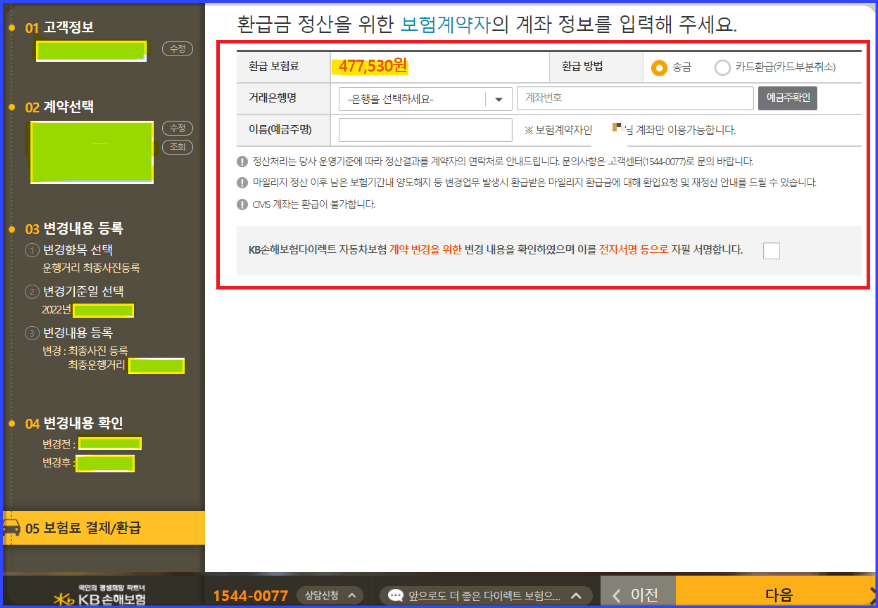Image resolution: width=878 pixels, height=608 pixels.
Task: Open the 은행을 선택하세요 bank dropdown
Action: (426, 99)
